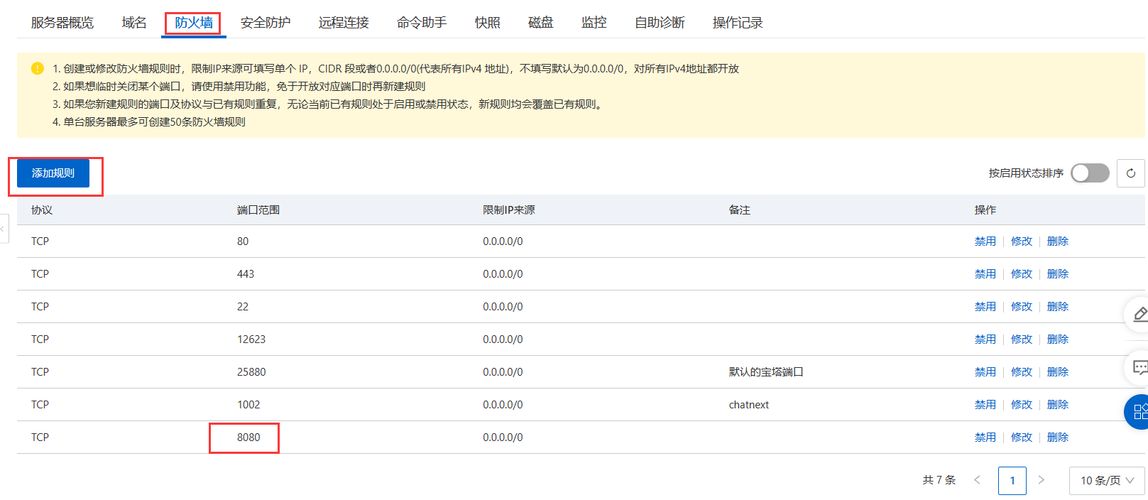The image size is (1148, 500).
Task: Click the 添加规则 button
Action: point(53,173)
